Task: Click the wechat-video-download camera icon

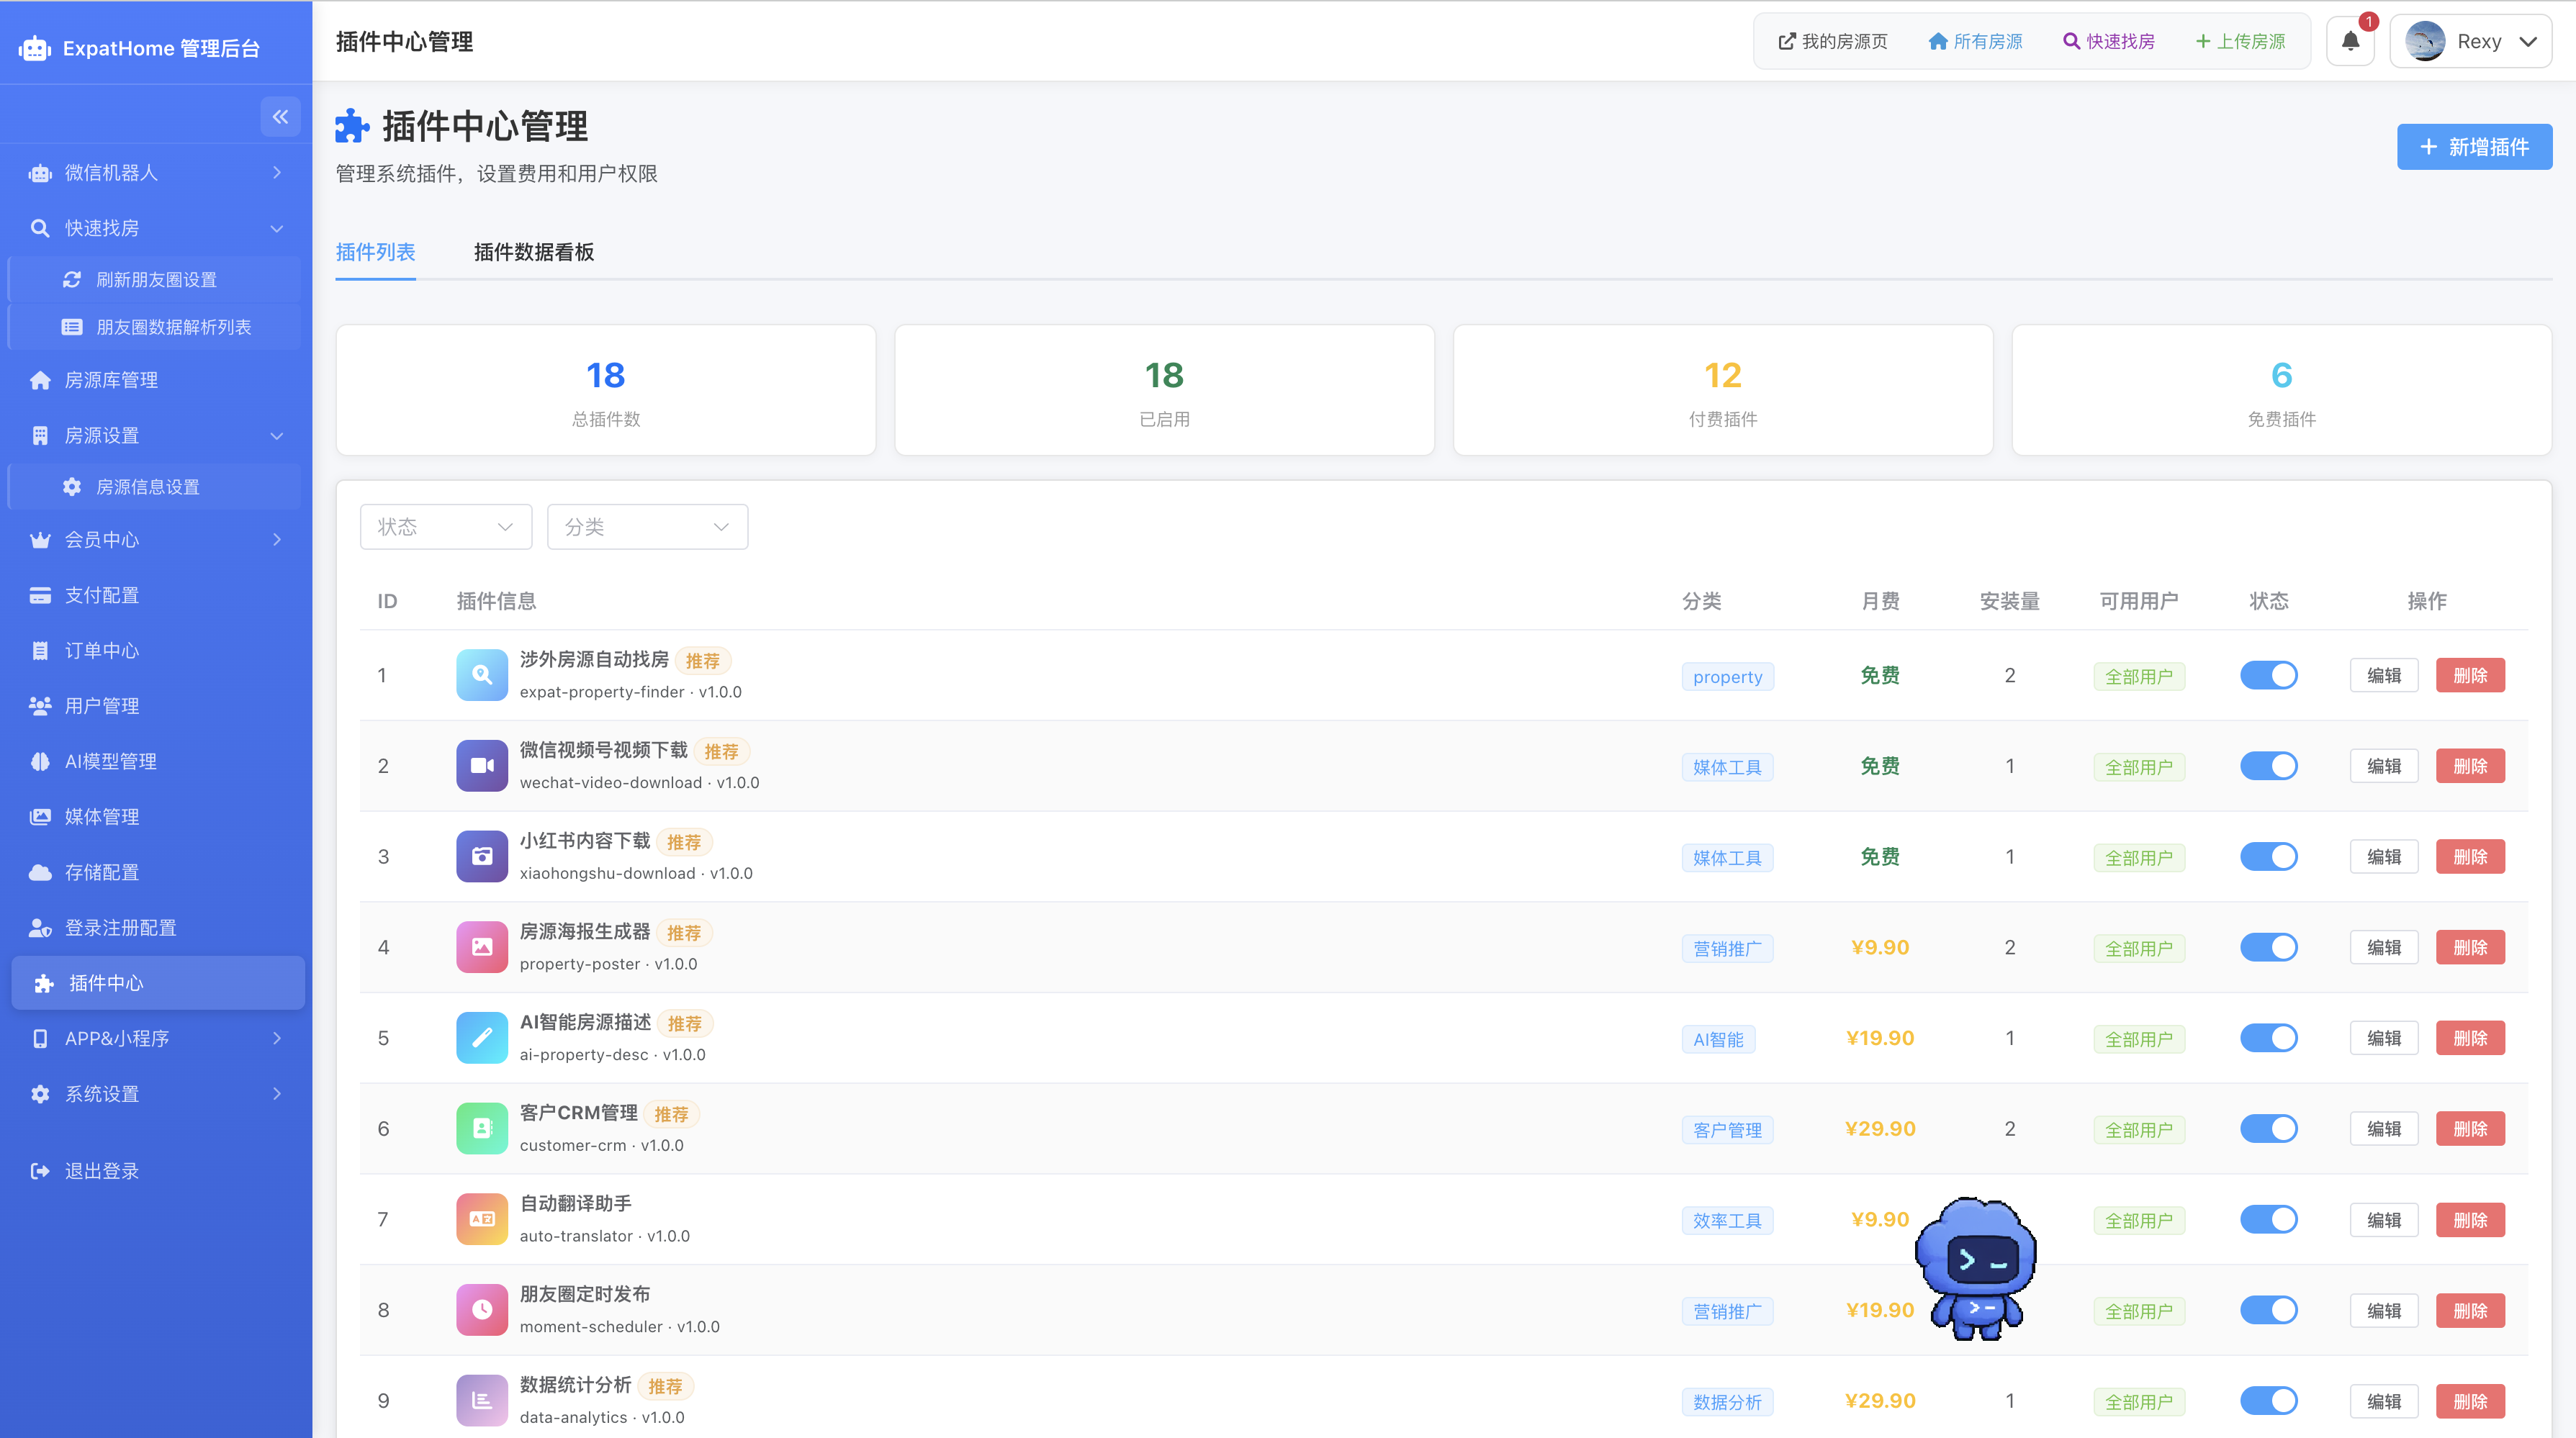Action: 482,766
